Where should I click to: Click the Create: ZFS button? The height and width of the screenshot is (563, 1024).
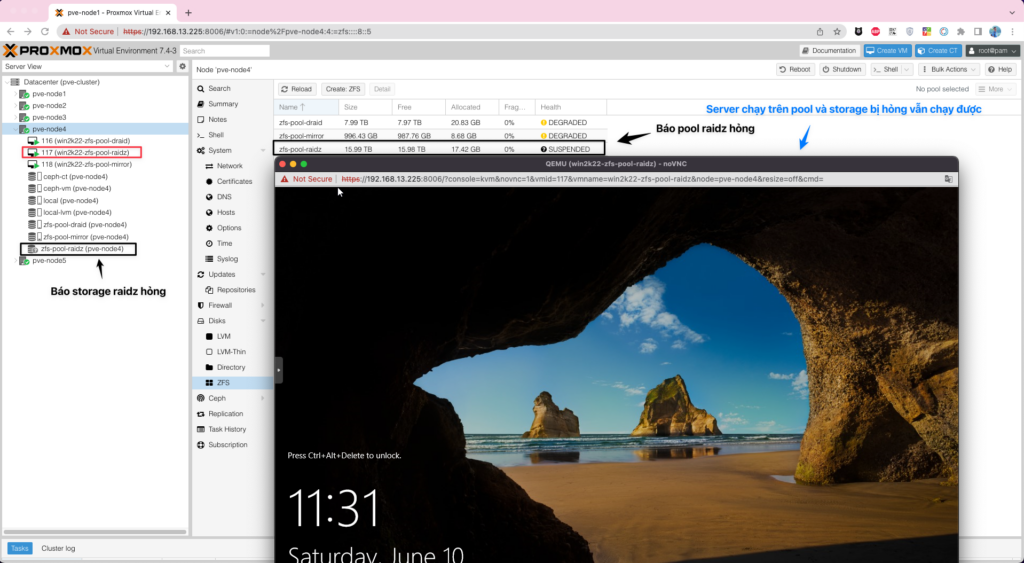tap(343, 89)
